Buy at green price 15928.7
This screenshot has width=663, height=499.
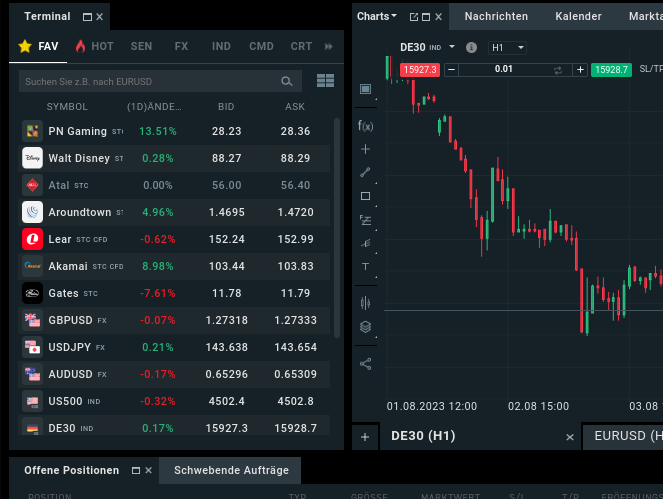pos(611,70)
